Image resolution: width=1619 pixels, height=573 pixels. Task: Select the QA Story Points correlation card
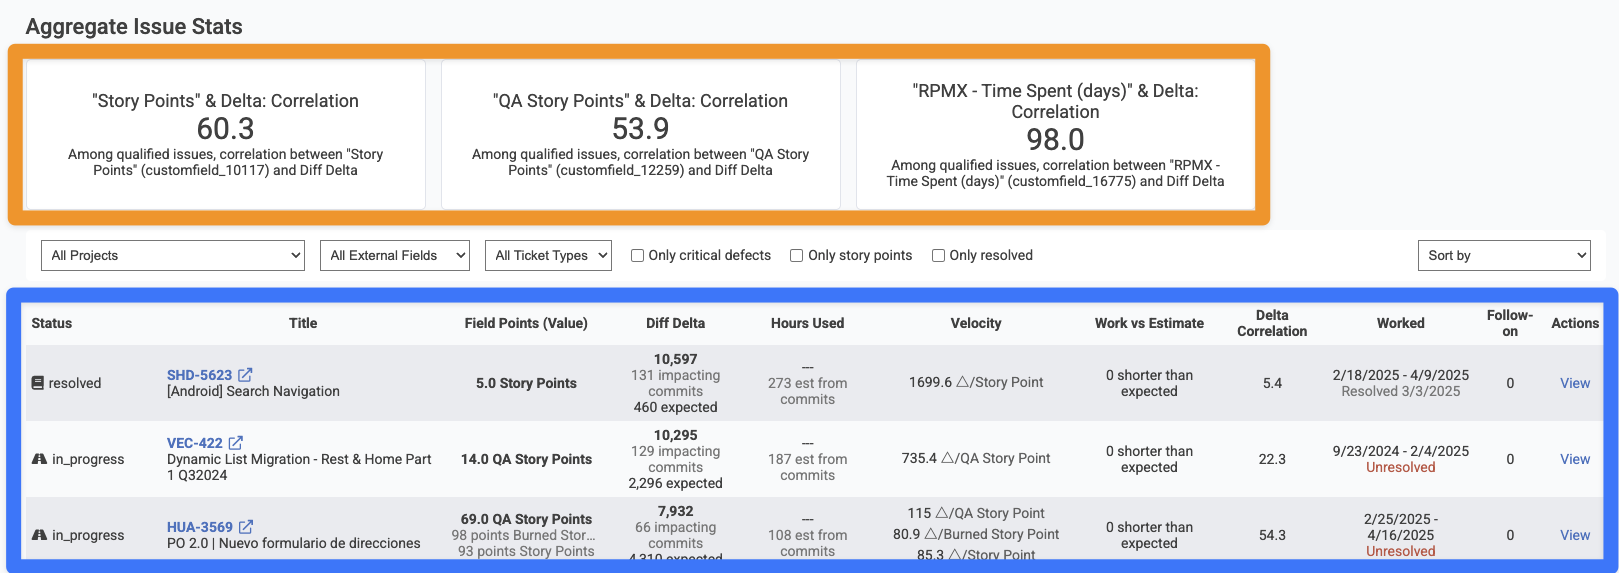(640, 135)
